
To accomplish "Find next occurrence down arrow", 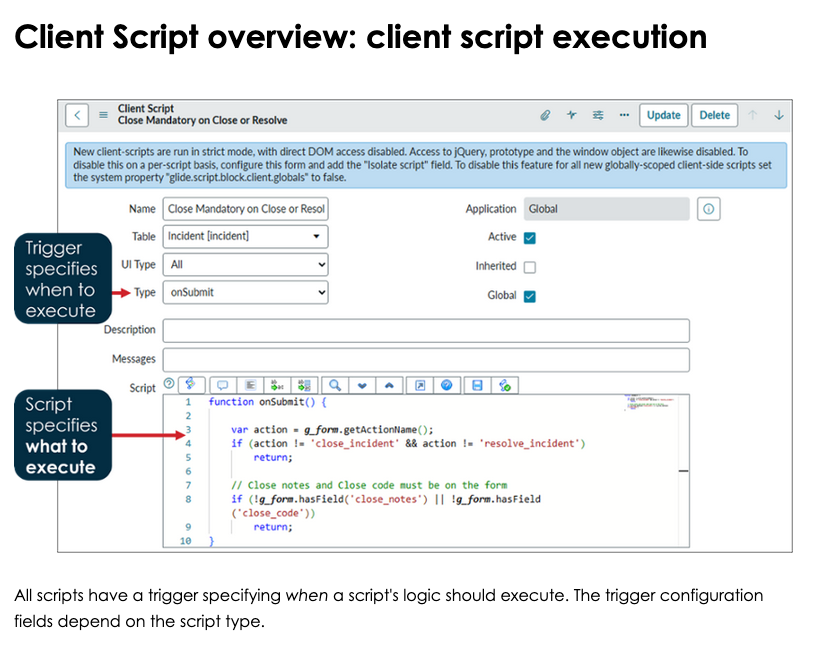I will [362, 385].
